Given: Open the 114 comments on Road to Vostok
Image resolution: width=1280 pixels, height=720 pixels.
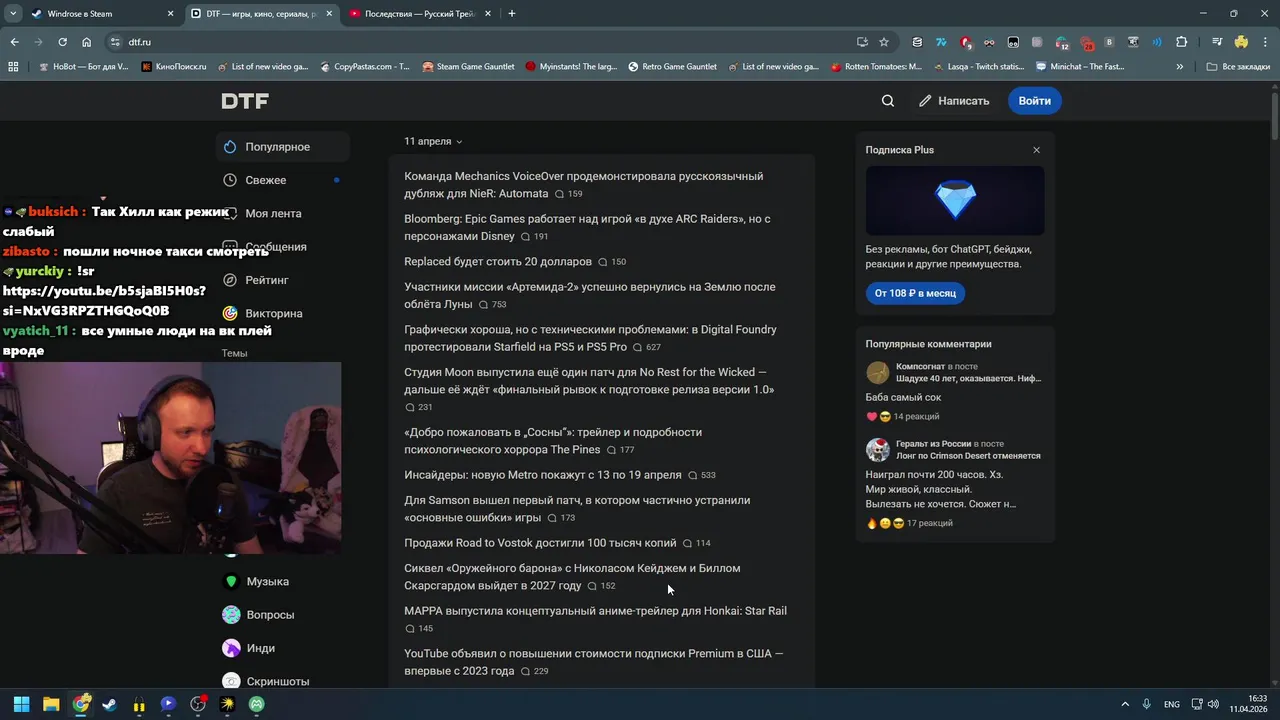Looking at the screenshot, I should click(x=697, y=543).
